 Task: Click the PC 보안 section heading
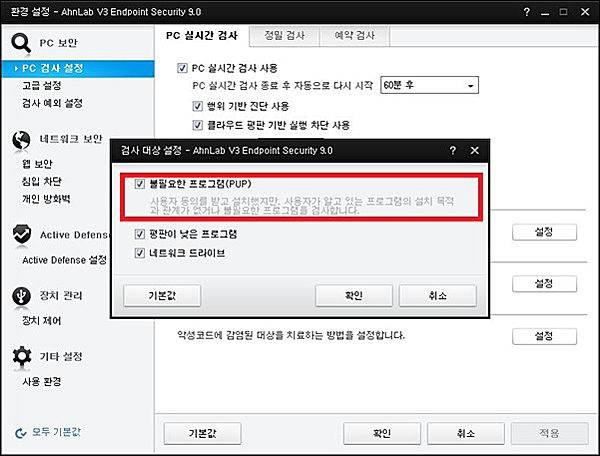click(x=59, y=43)
